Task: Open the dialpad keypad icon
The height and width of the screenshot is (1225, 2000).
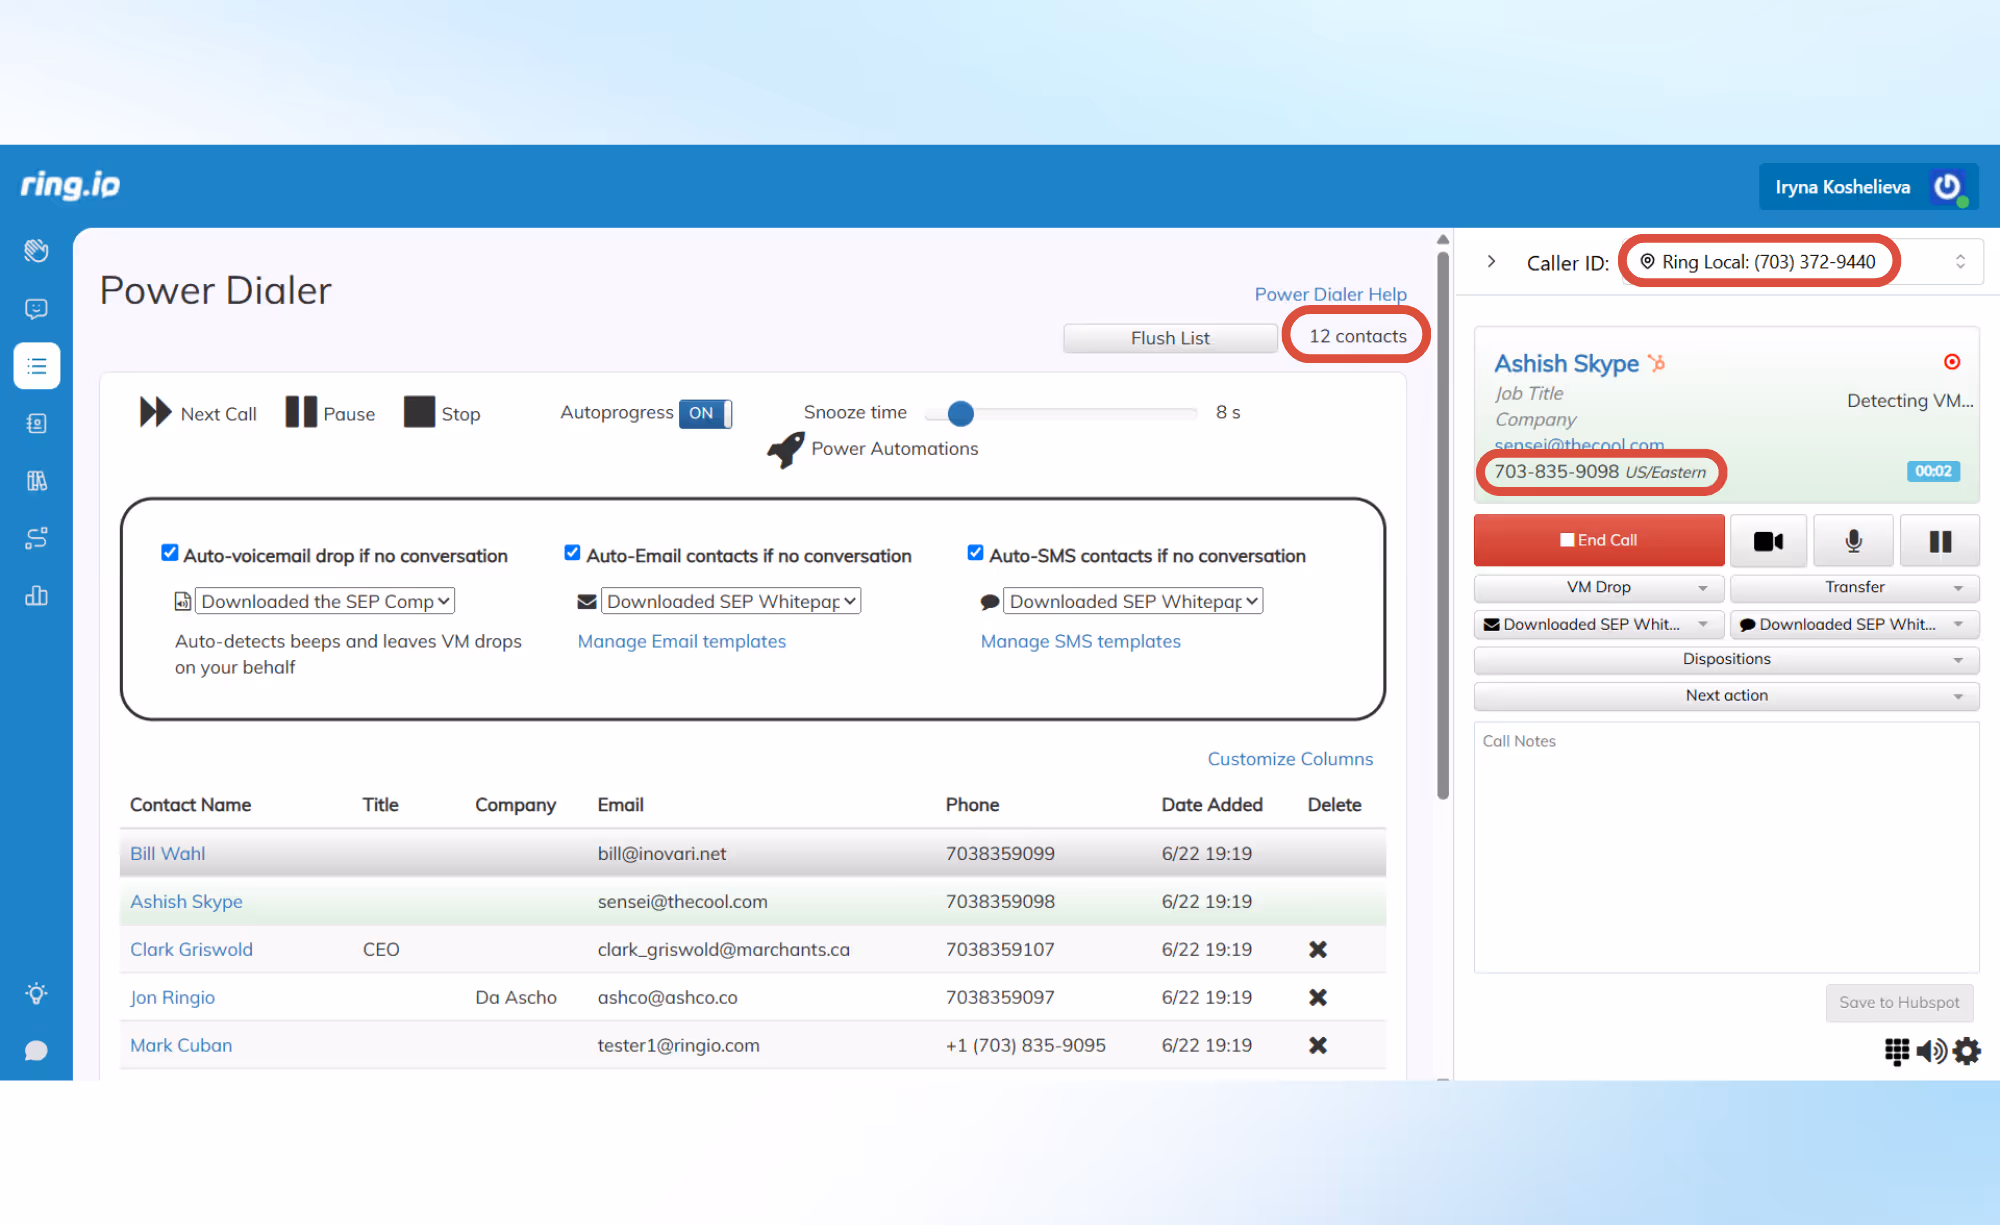Action: [x=1897, y=1051]
